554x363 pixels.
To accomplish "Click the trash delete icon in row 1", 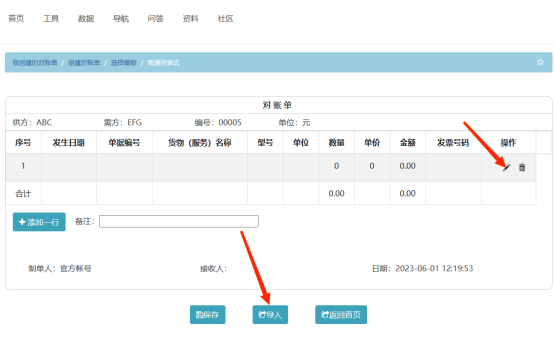I will (522, 167).
